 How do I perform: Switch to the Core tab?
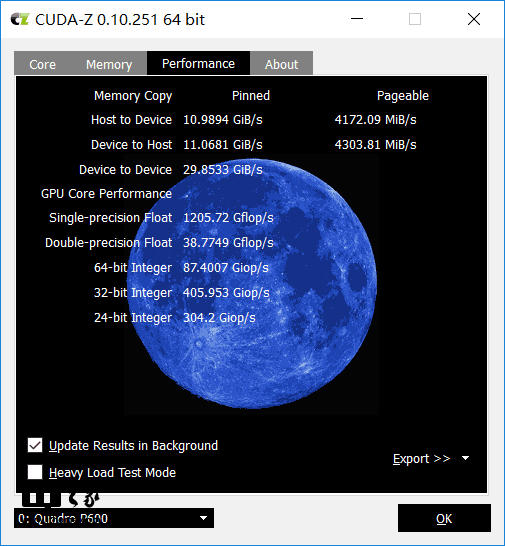point(42,64)
